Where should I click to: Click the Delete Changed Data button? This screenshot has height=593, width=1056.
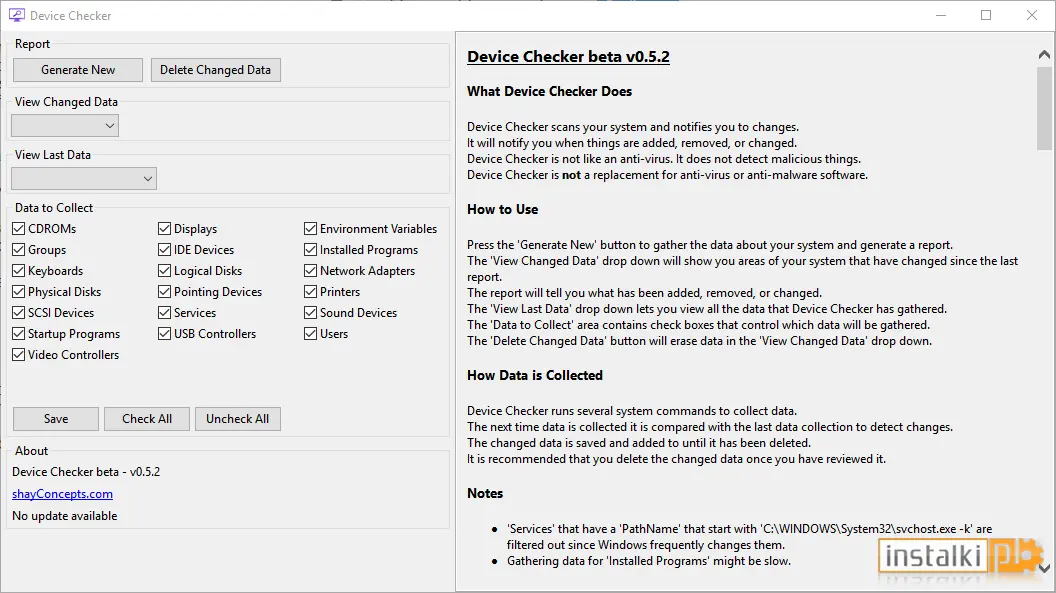click(216, 70)
